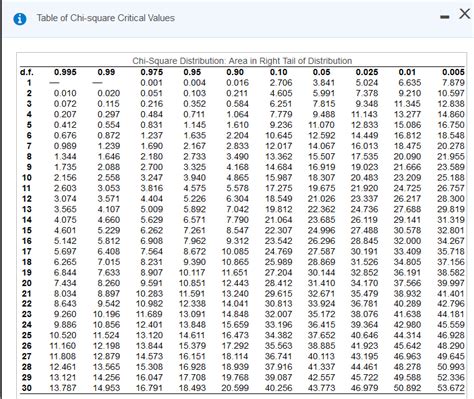Click the value 0.711 in d.f. row 4
474x399 pixels.
tap(194, 114)
